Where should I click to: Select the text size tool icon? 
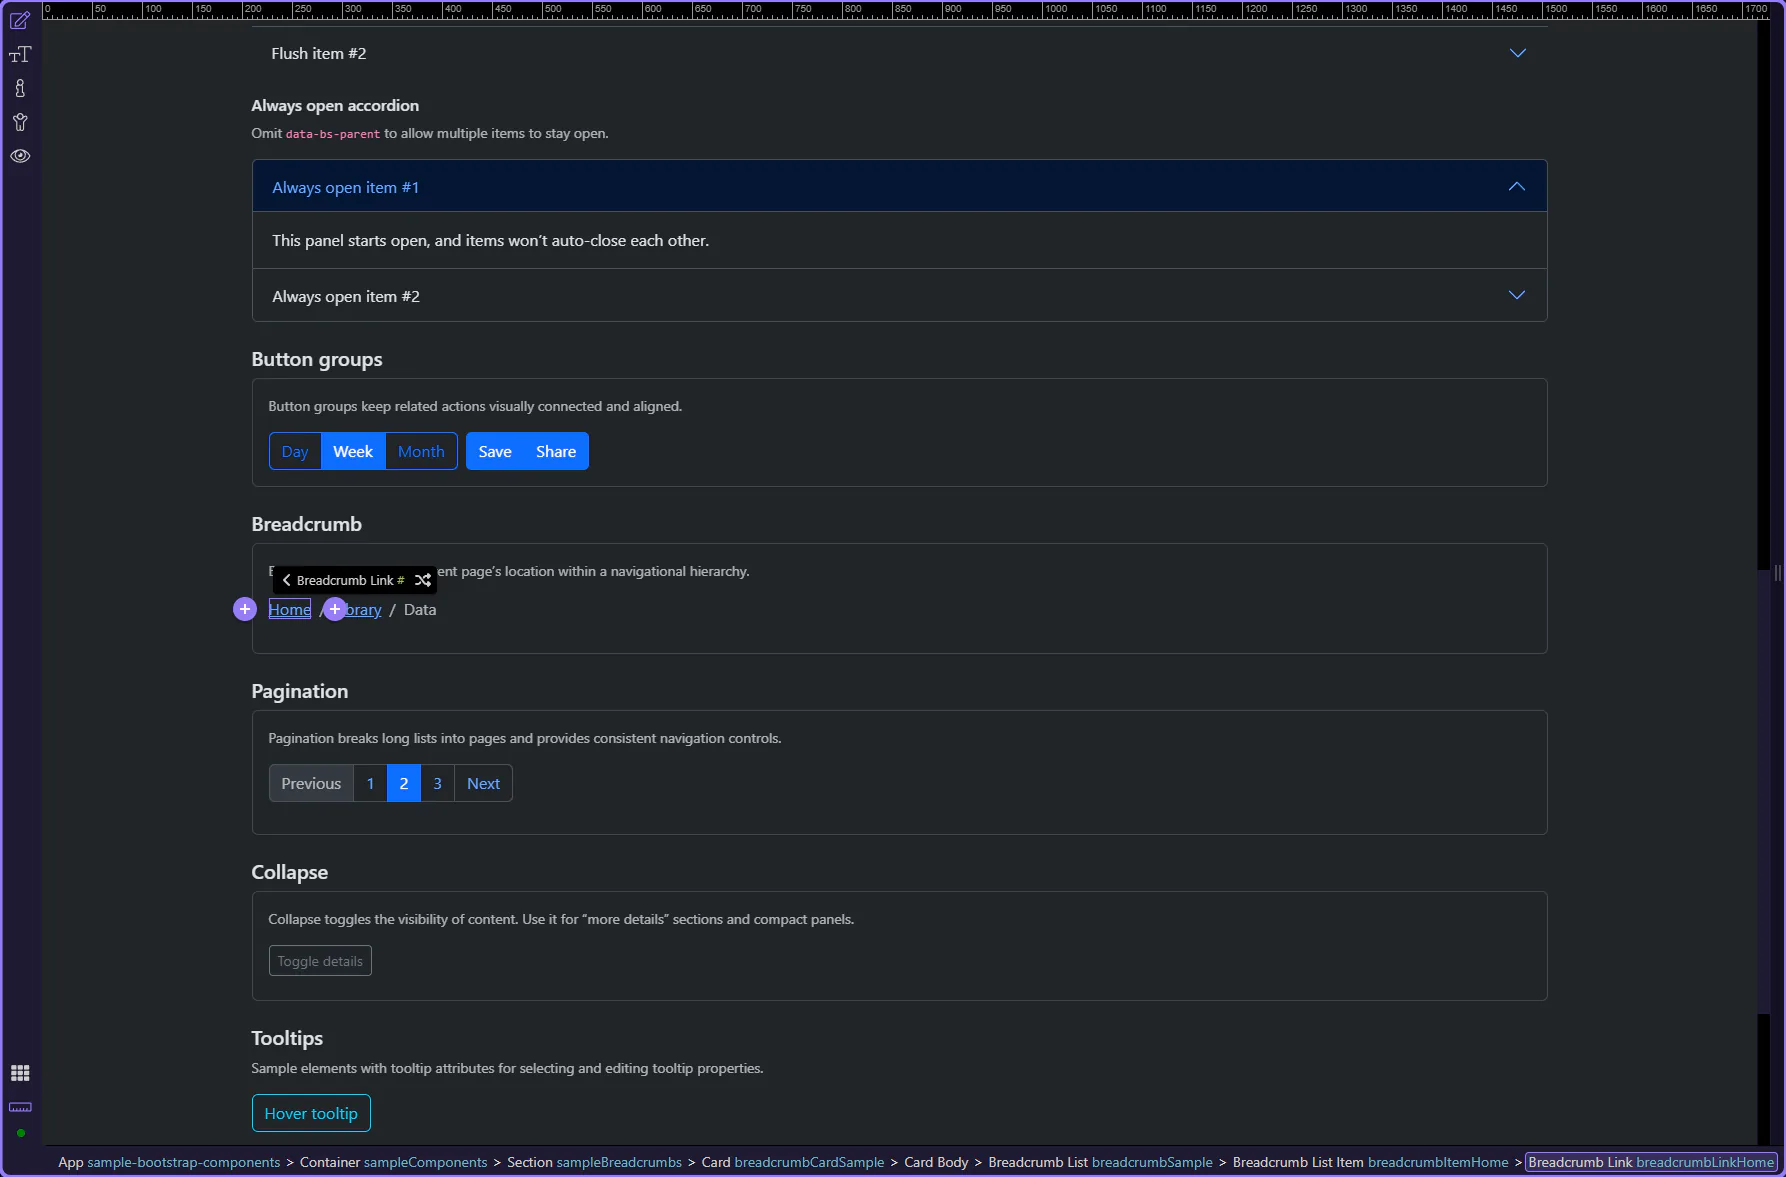coord(20,55)
